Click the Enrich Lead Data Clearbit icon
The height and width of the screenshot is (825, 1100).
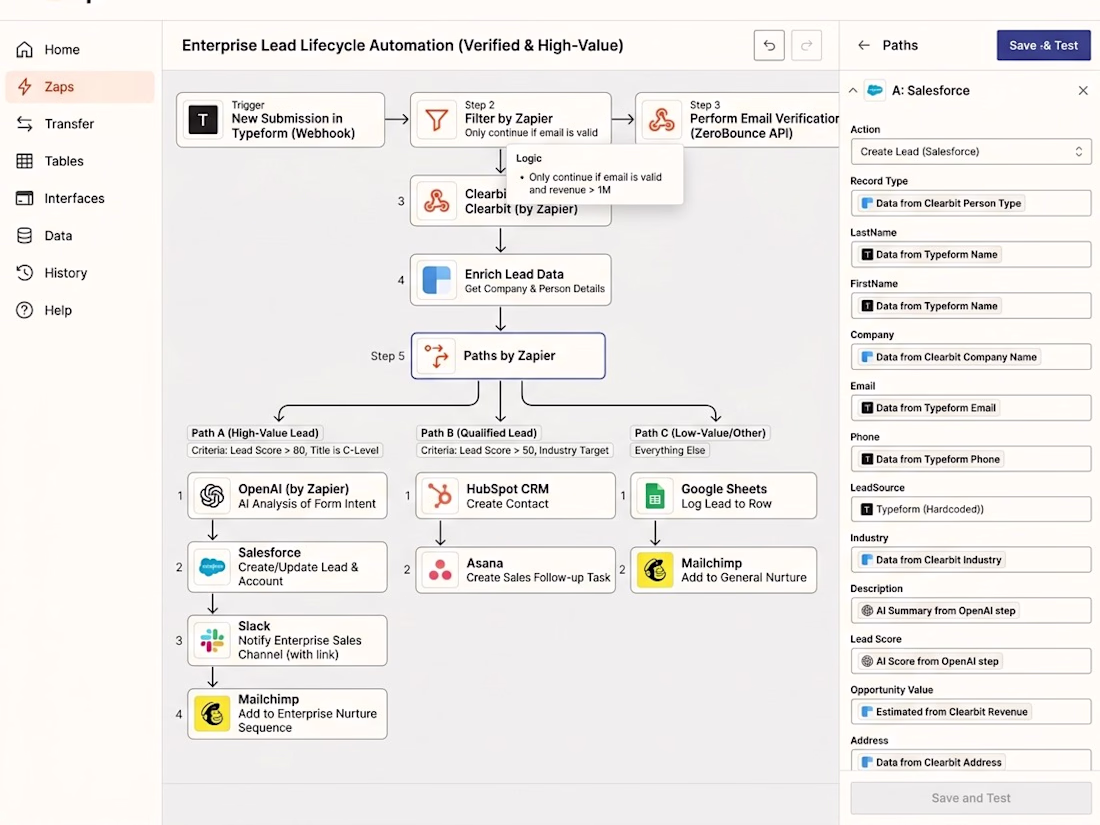(436, 280)
